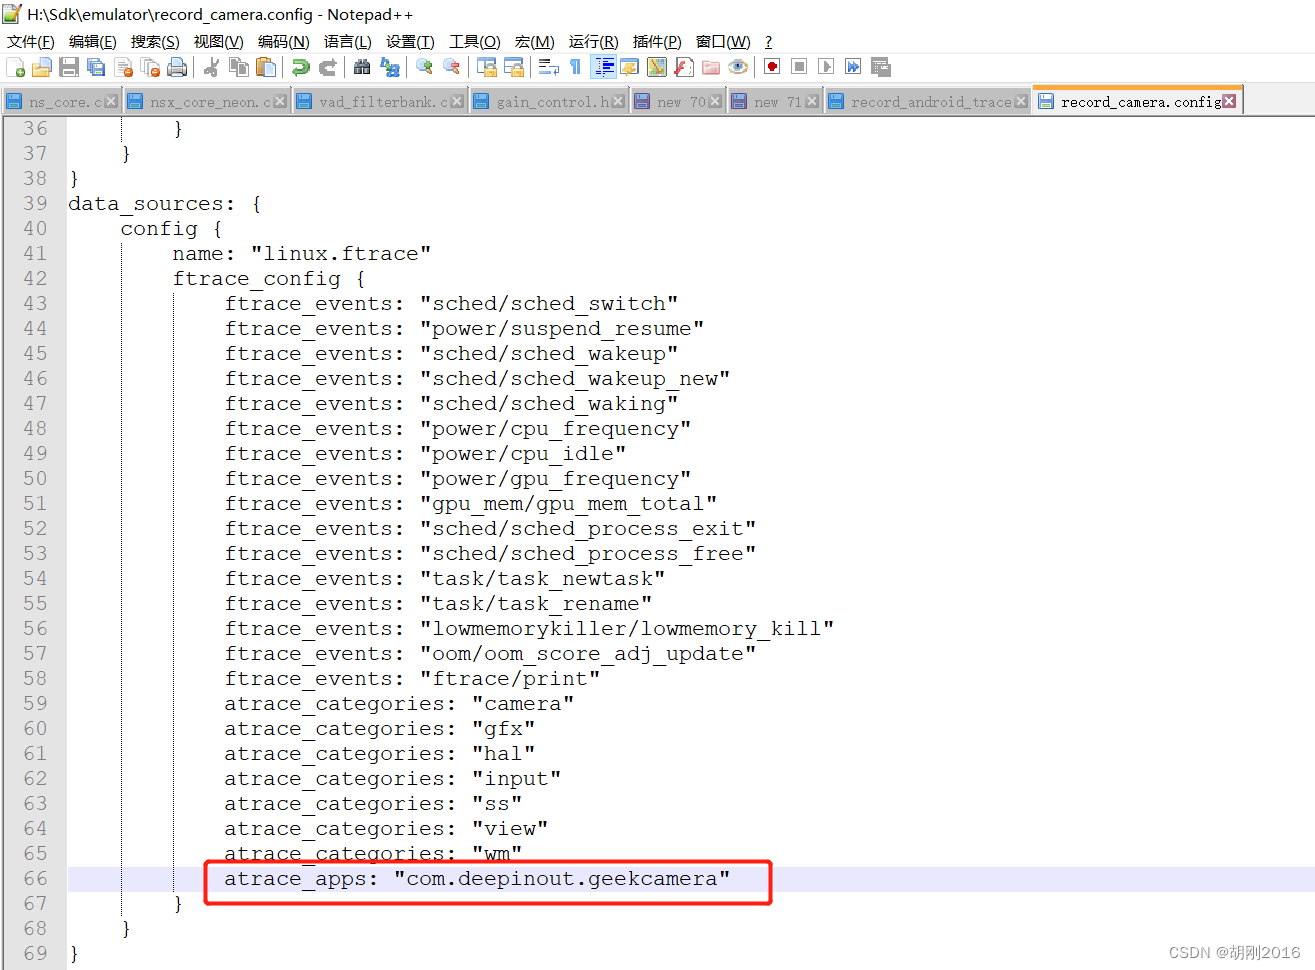
Task: Click the "ftrace/print" events line
Action: pyautogui.click(x=412, y=679)
